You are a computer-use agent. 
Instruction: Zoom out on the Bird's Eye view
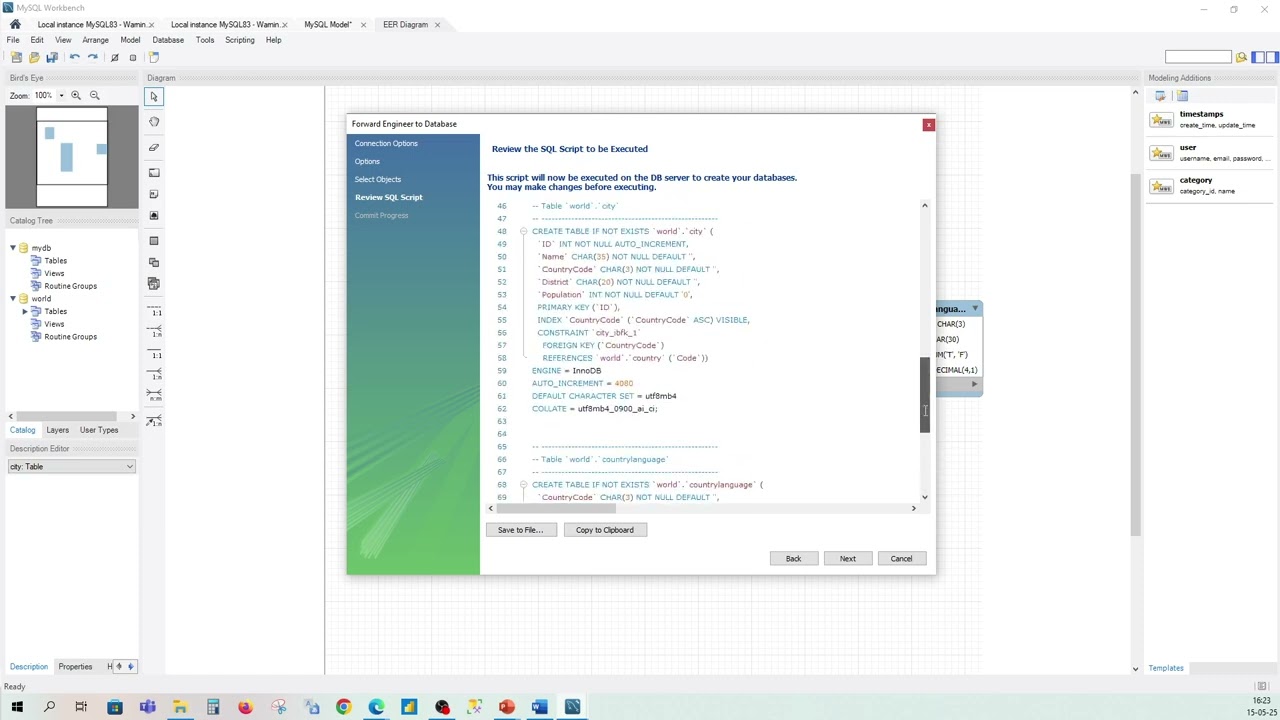pyautogui.click(x=95, y=95)
